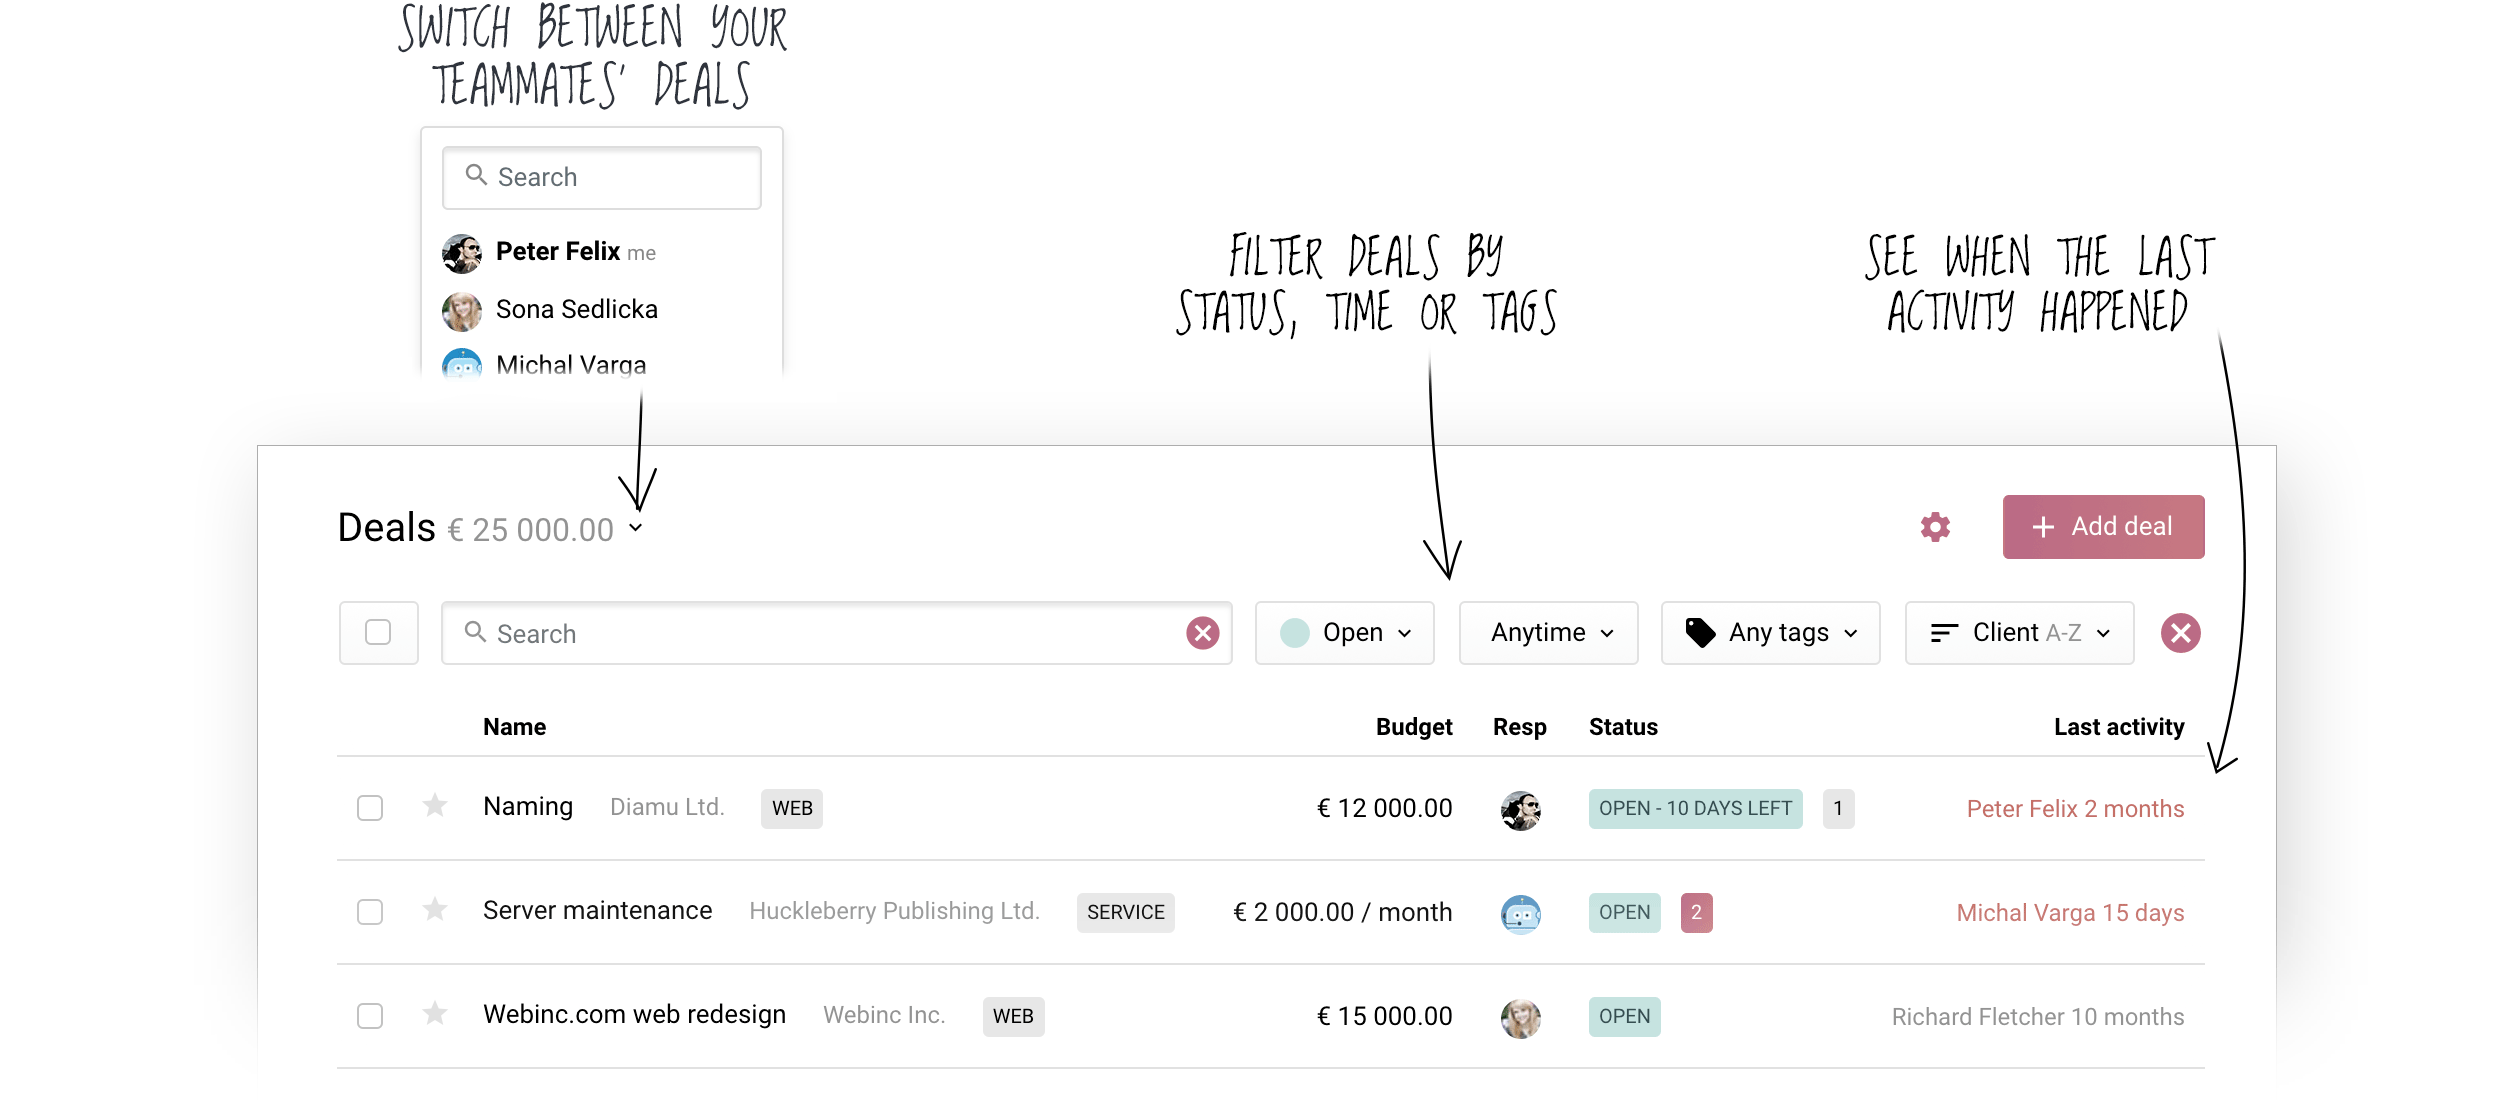Open the Client A-Z sort dropdown
Viewport: 2500px width, 1100px height.
[x=2020, y=633]
